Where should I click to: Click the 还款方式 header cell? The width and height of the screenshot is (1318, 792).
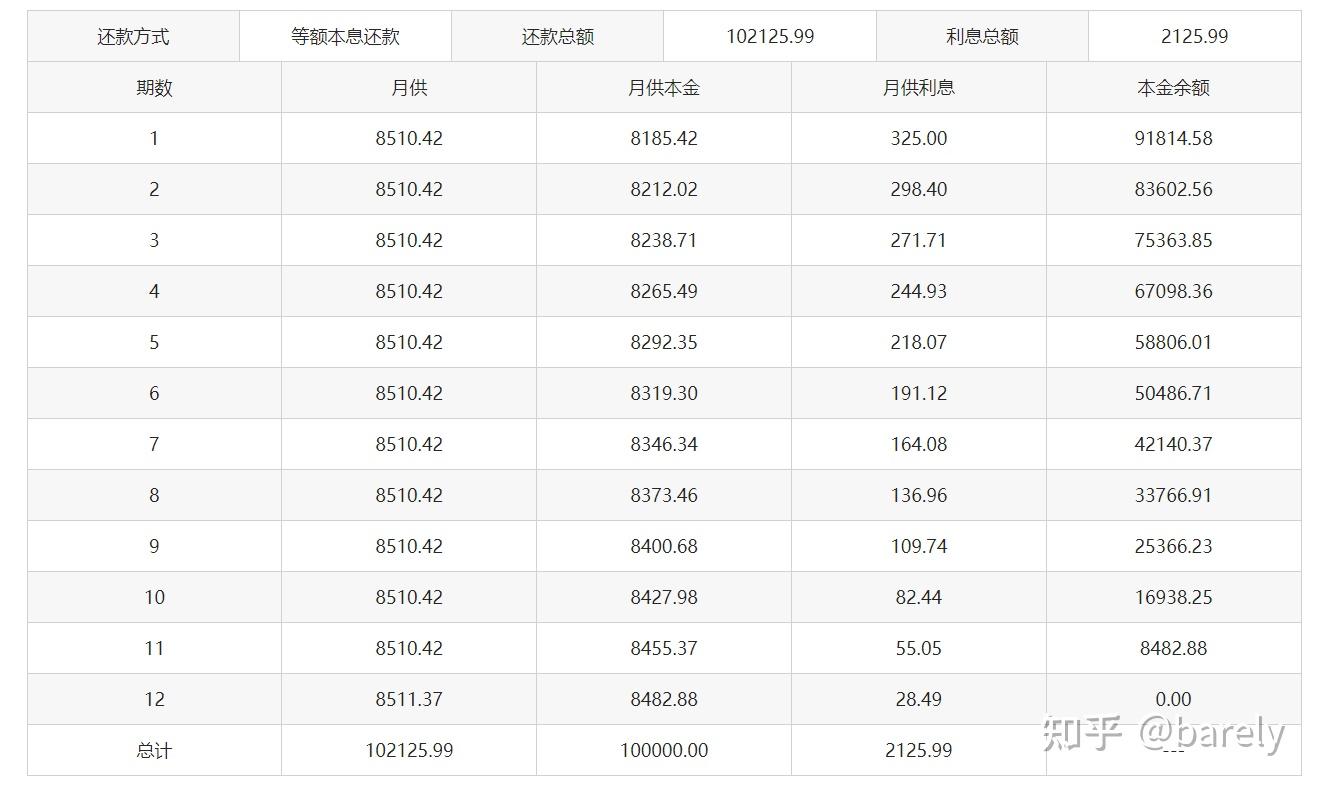click(x=133, y=37)
